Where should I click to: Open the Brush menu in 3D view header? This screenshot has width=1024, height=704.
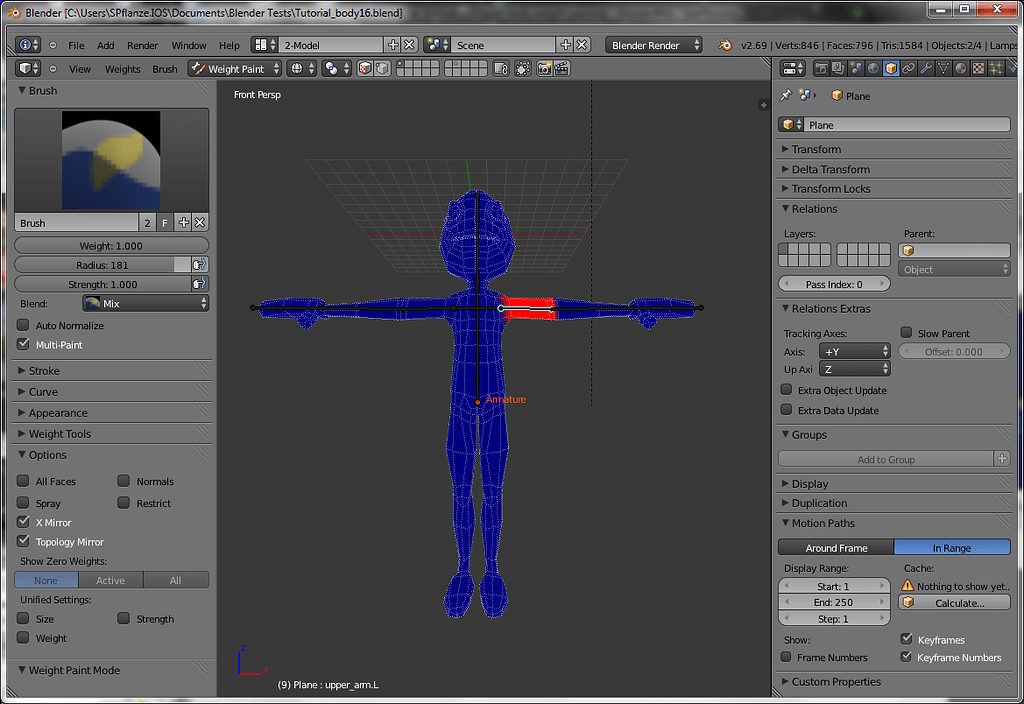tap(165, 69)
